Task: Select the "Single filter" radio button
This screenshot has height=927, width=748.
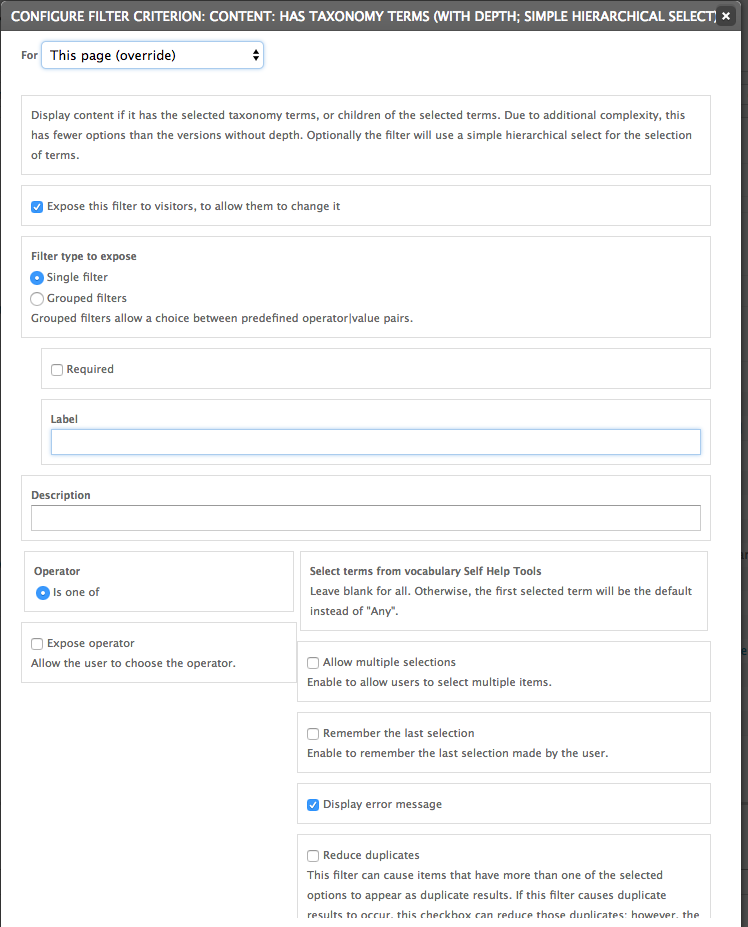Action: click(x=37, y=277)
